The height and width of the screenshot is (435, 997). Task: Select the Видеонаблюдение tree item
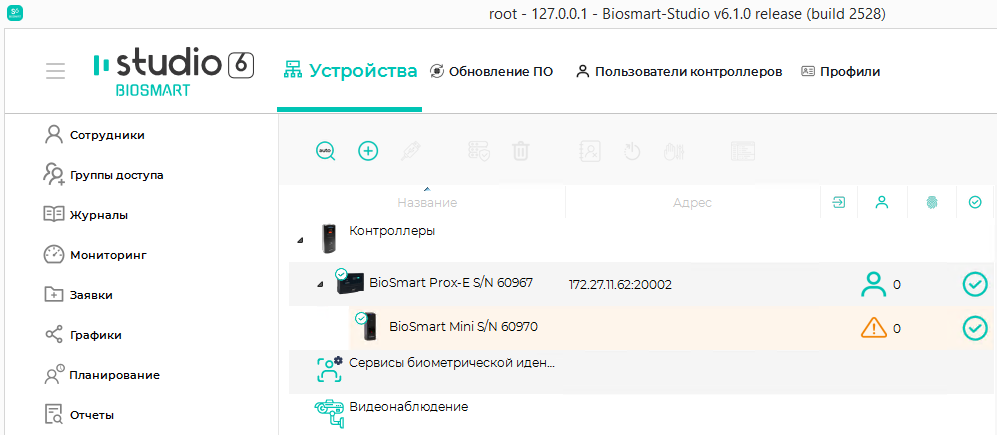point(409,406)
